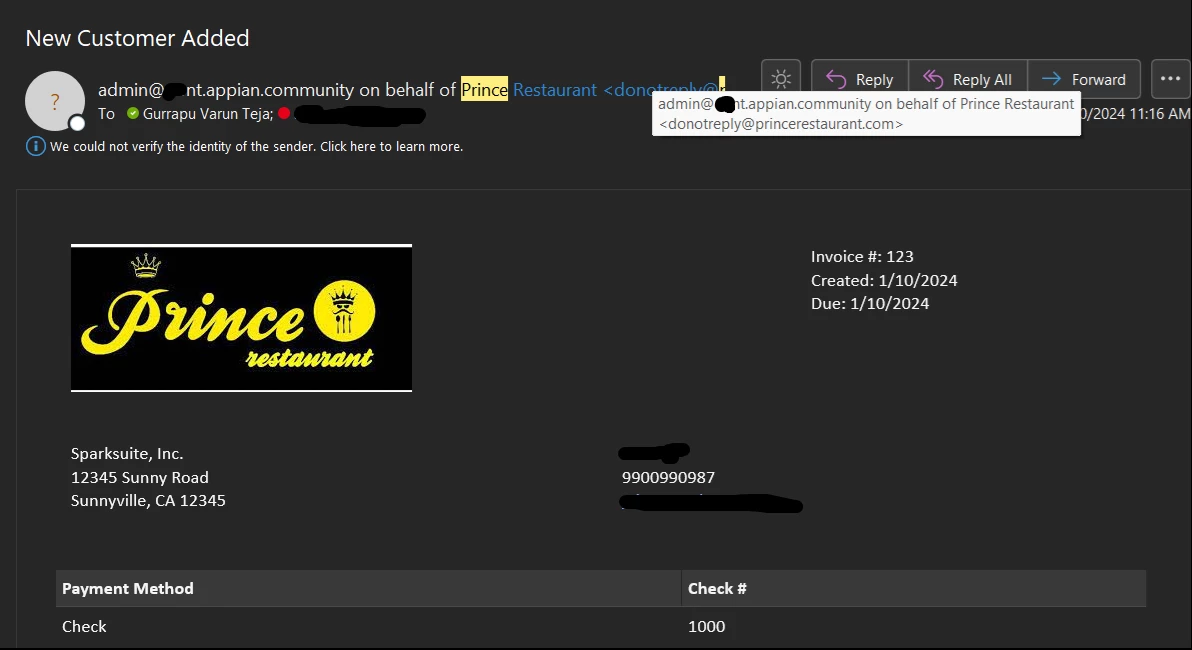Click the presence status dot on avatar

pyautogui.click(x=77, y=123)
